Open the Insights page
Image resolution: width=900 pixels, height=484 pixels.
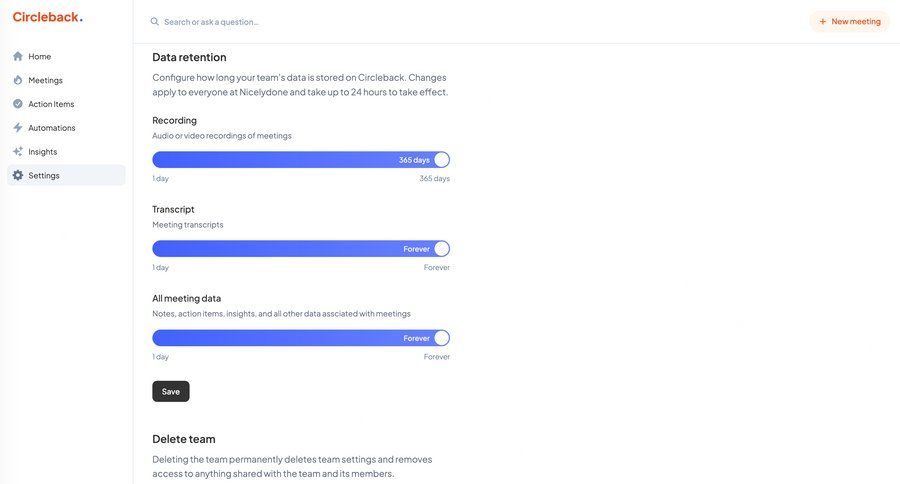[x=43, y=152]
